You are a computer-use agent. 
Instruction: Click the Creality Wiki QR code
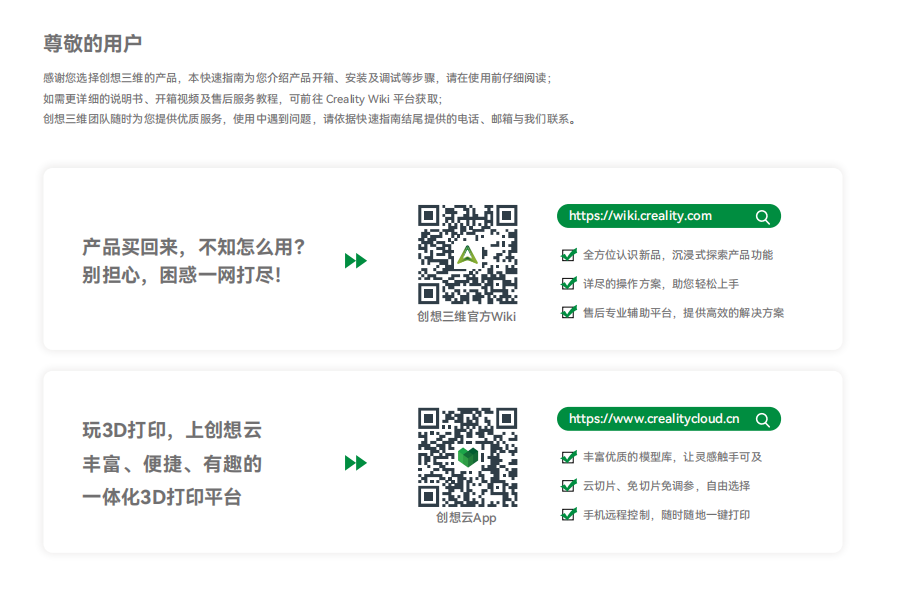click(x=467, y=254)
